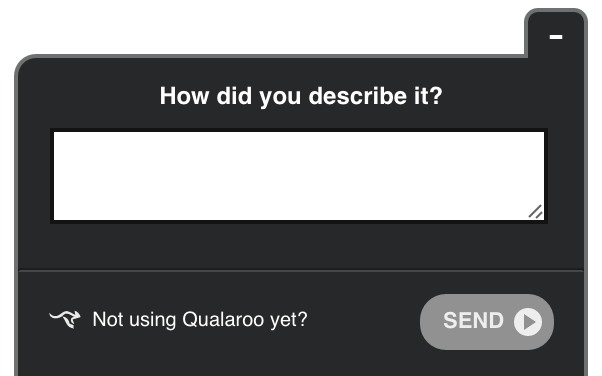Open the 'Not using Qualaroo yet?' link
This screenshot has width=602, height=376.
pyautogui.click(x=200, y=319)
